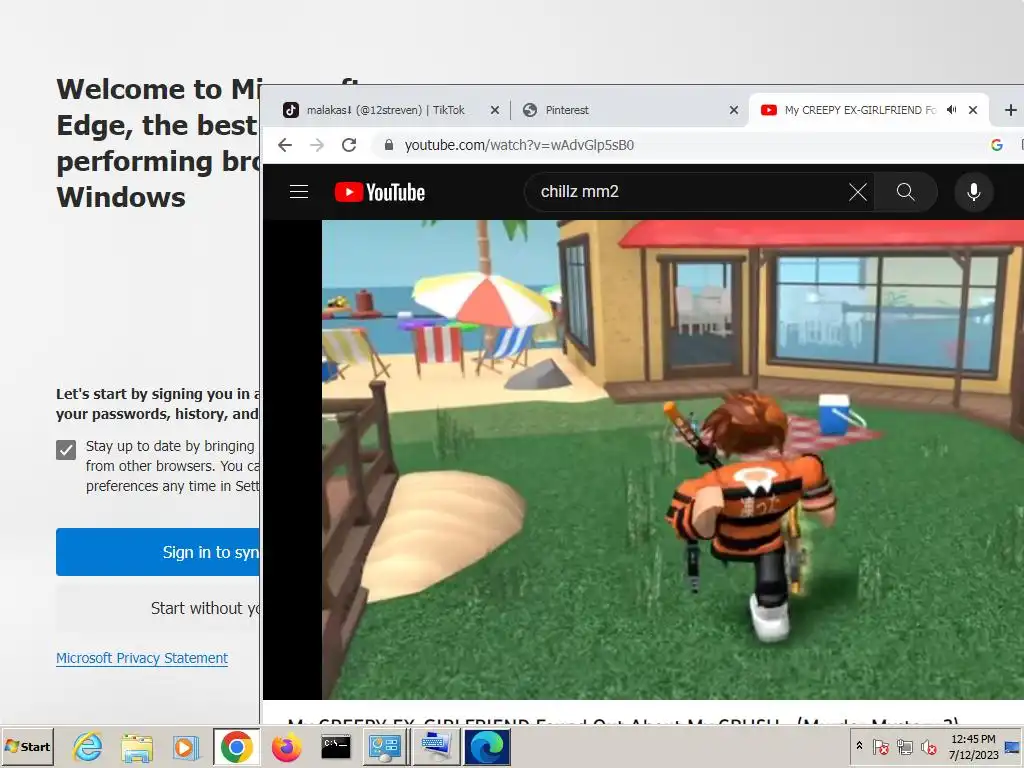Show hidden system tray icons
Viewport: 1024px width, 768px height.
tap(859, 746)
